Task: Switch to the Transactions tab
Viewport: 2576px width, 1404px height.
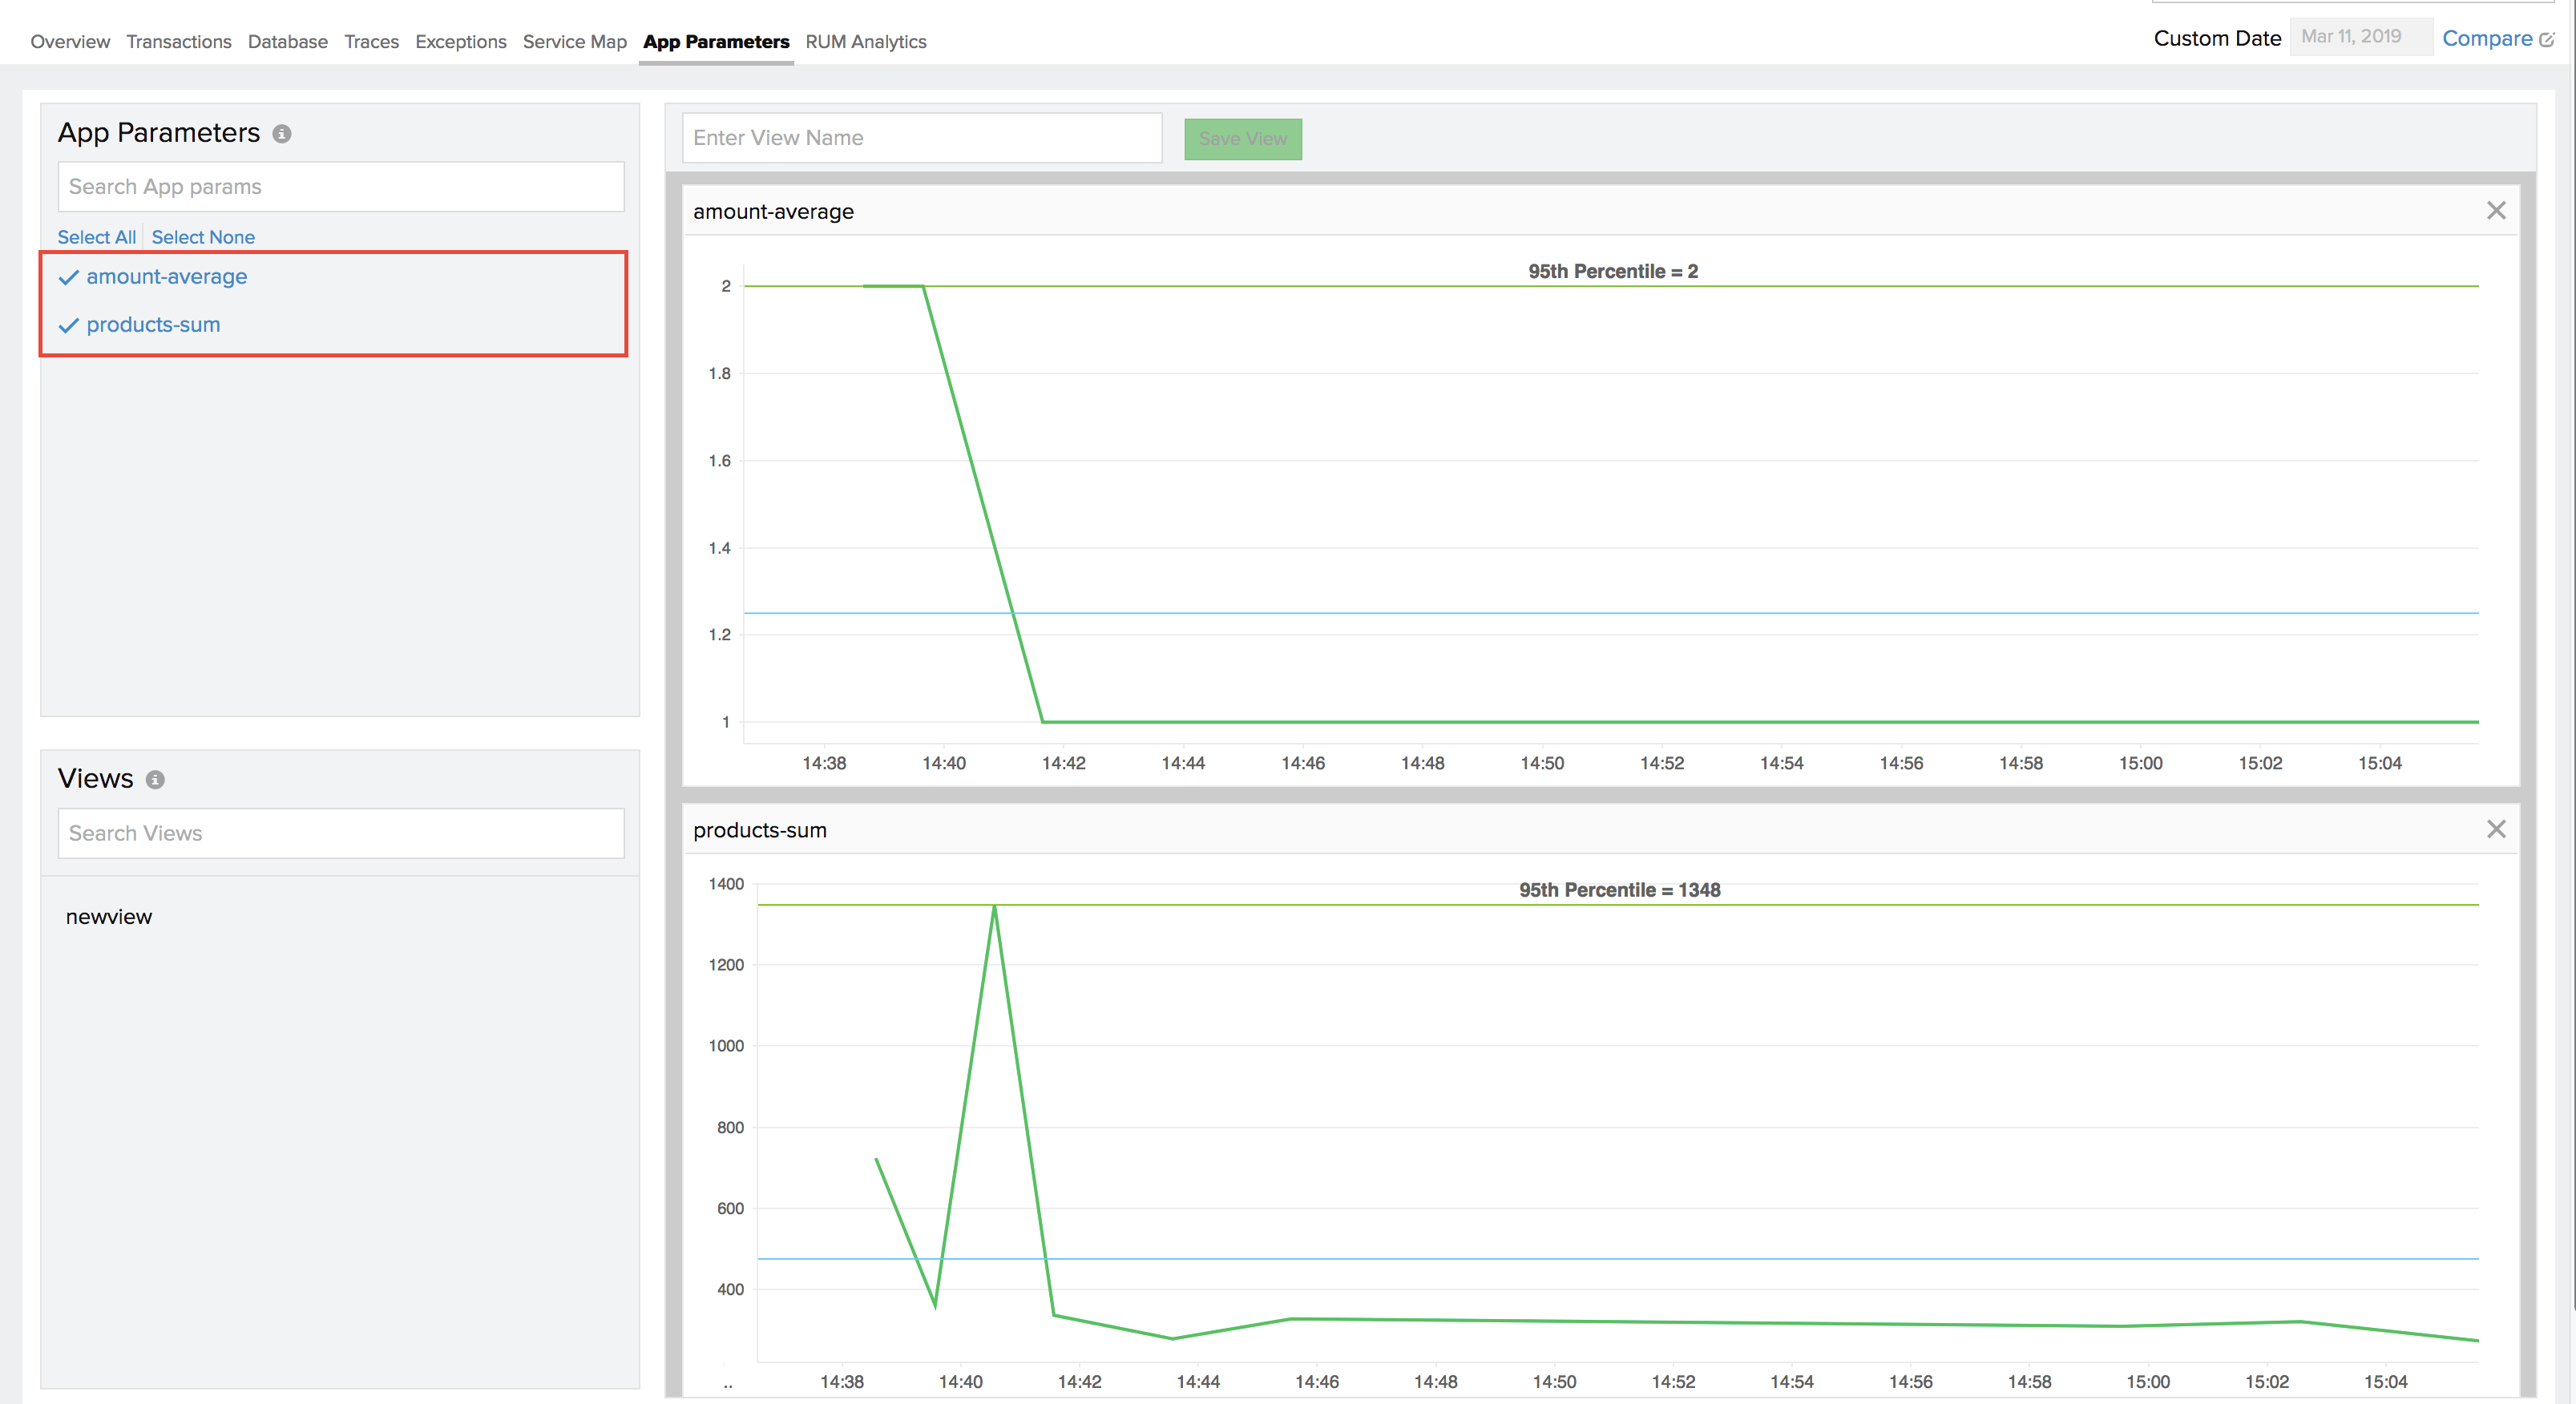Action: click(x=179, y=41)
